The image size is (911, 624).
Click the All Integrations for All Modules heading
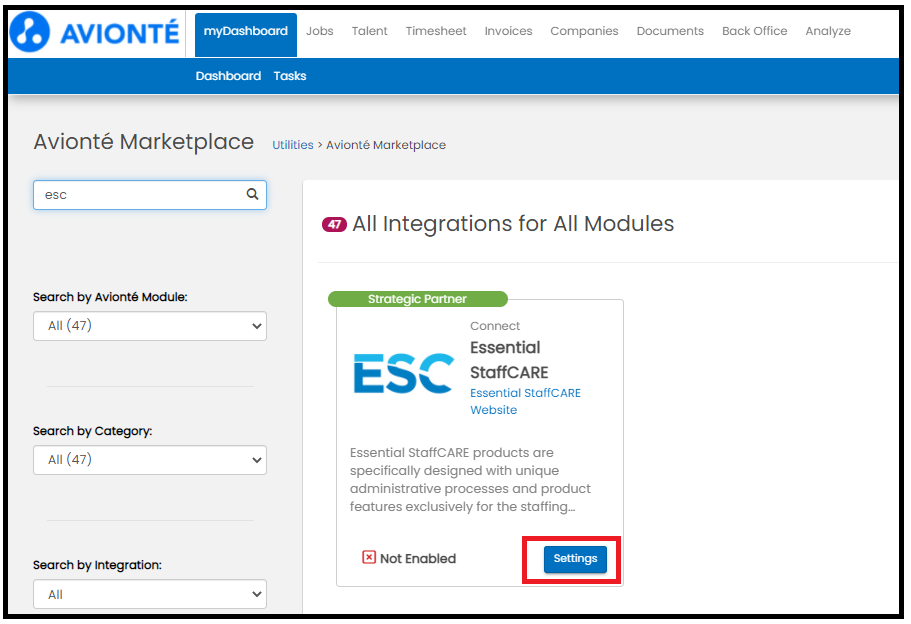coord(513,224)
